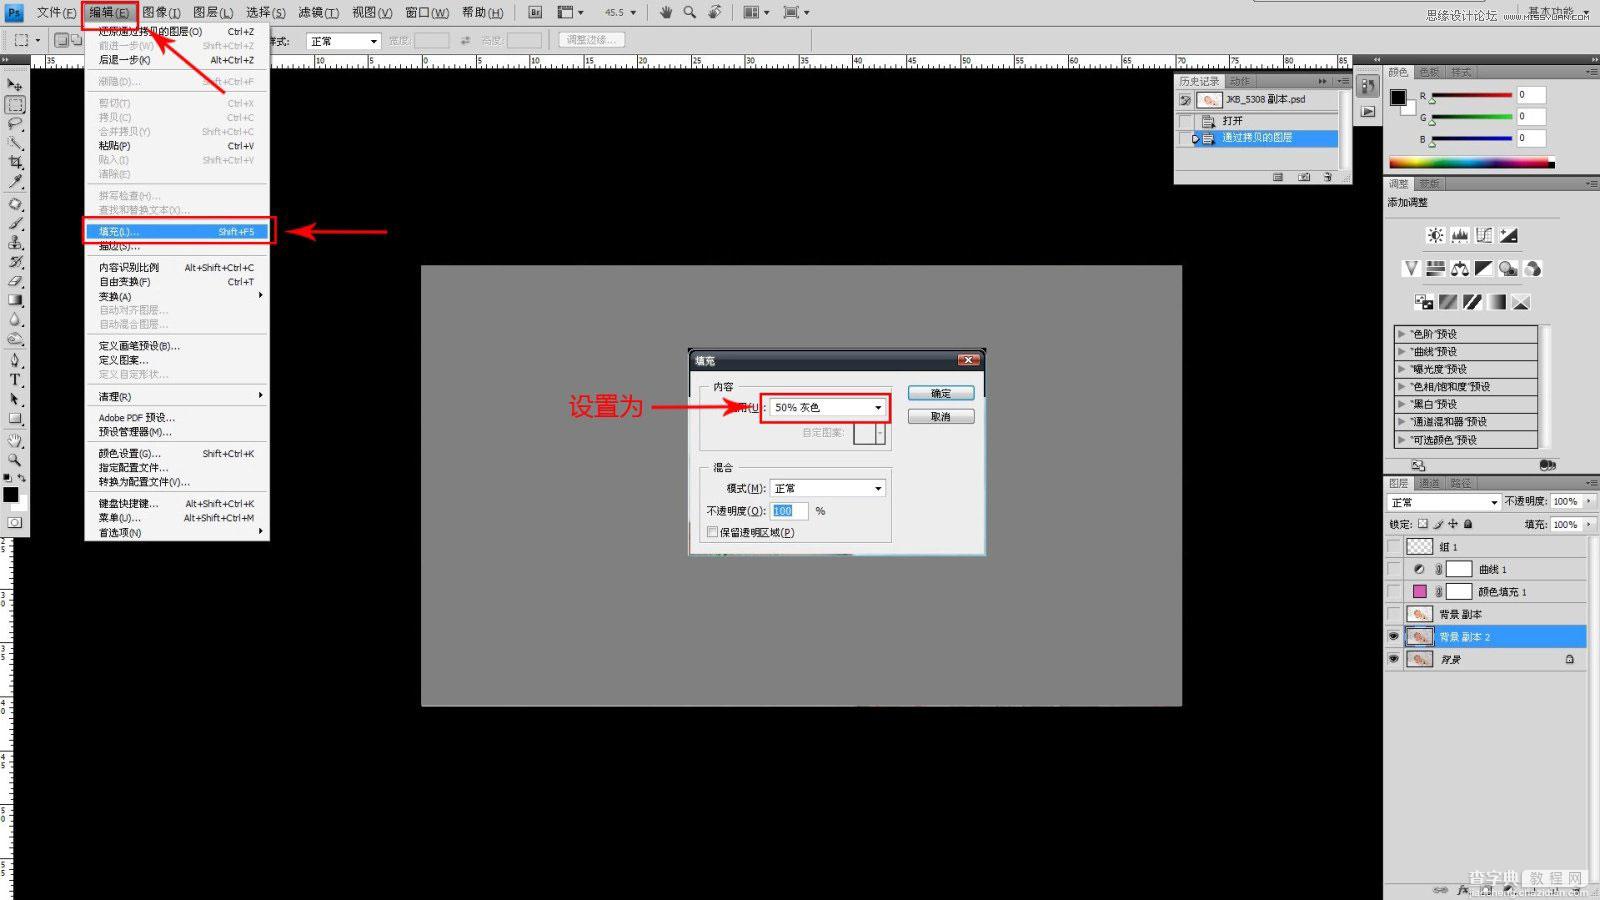
Task: Switch to the 色板 tab
Action: (x=1430, y=72)
